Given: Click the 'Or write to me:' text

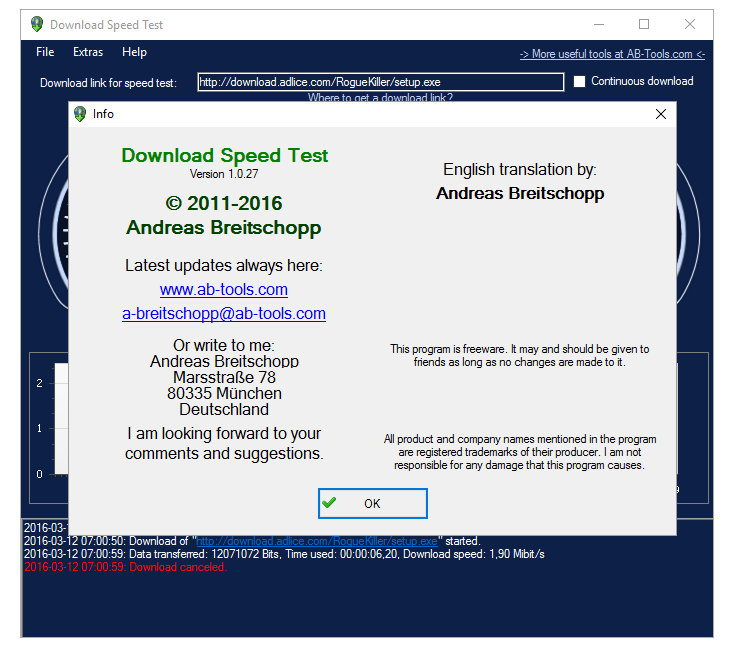Looking at the screenshot, I should coord(224,346).
